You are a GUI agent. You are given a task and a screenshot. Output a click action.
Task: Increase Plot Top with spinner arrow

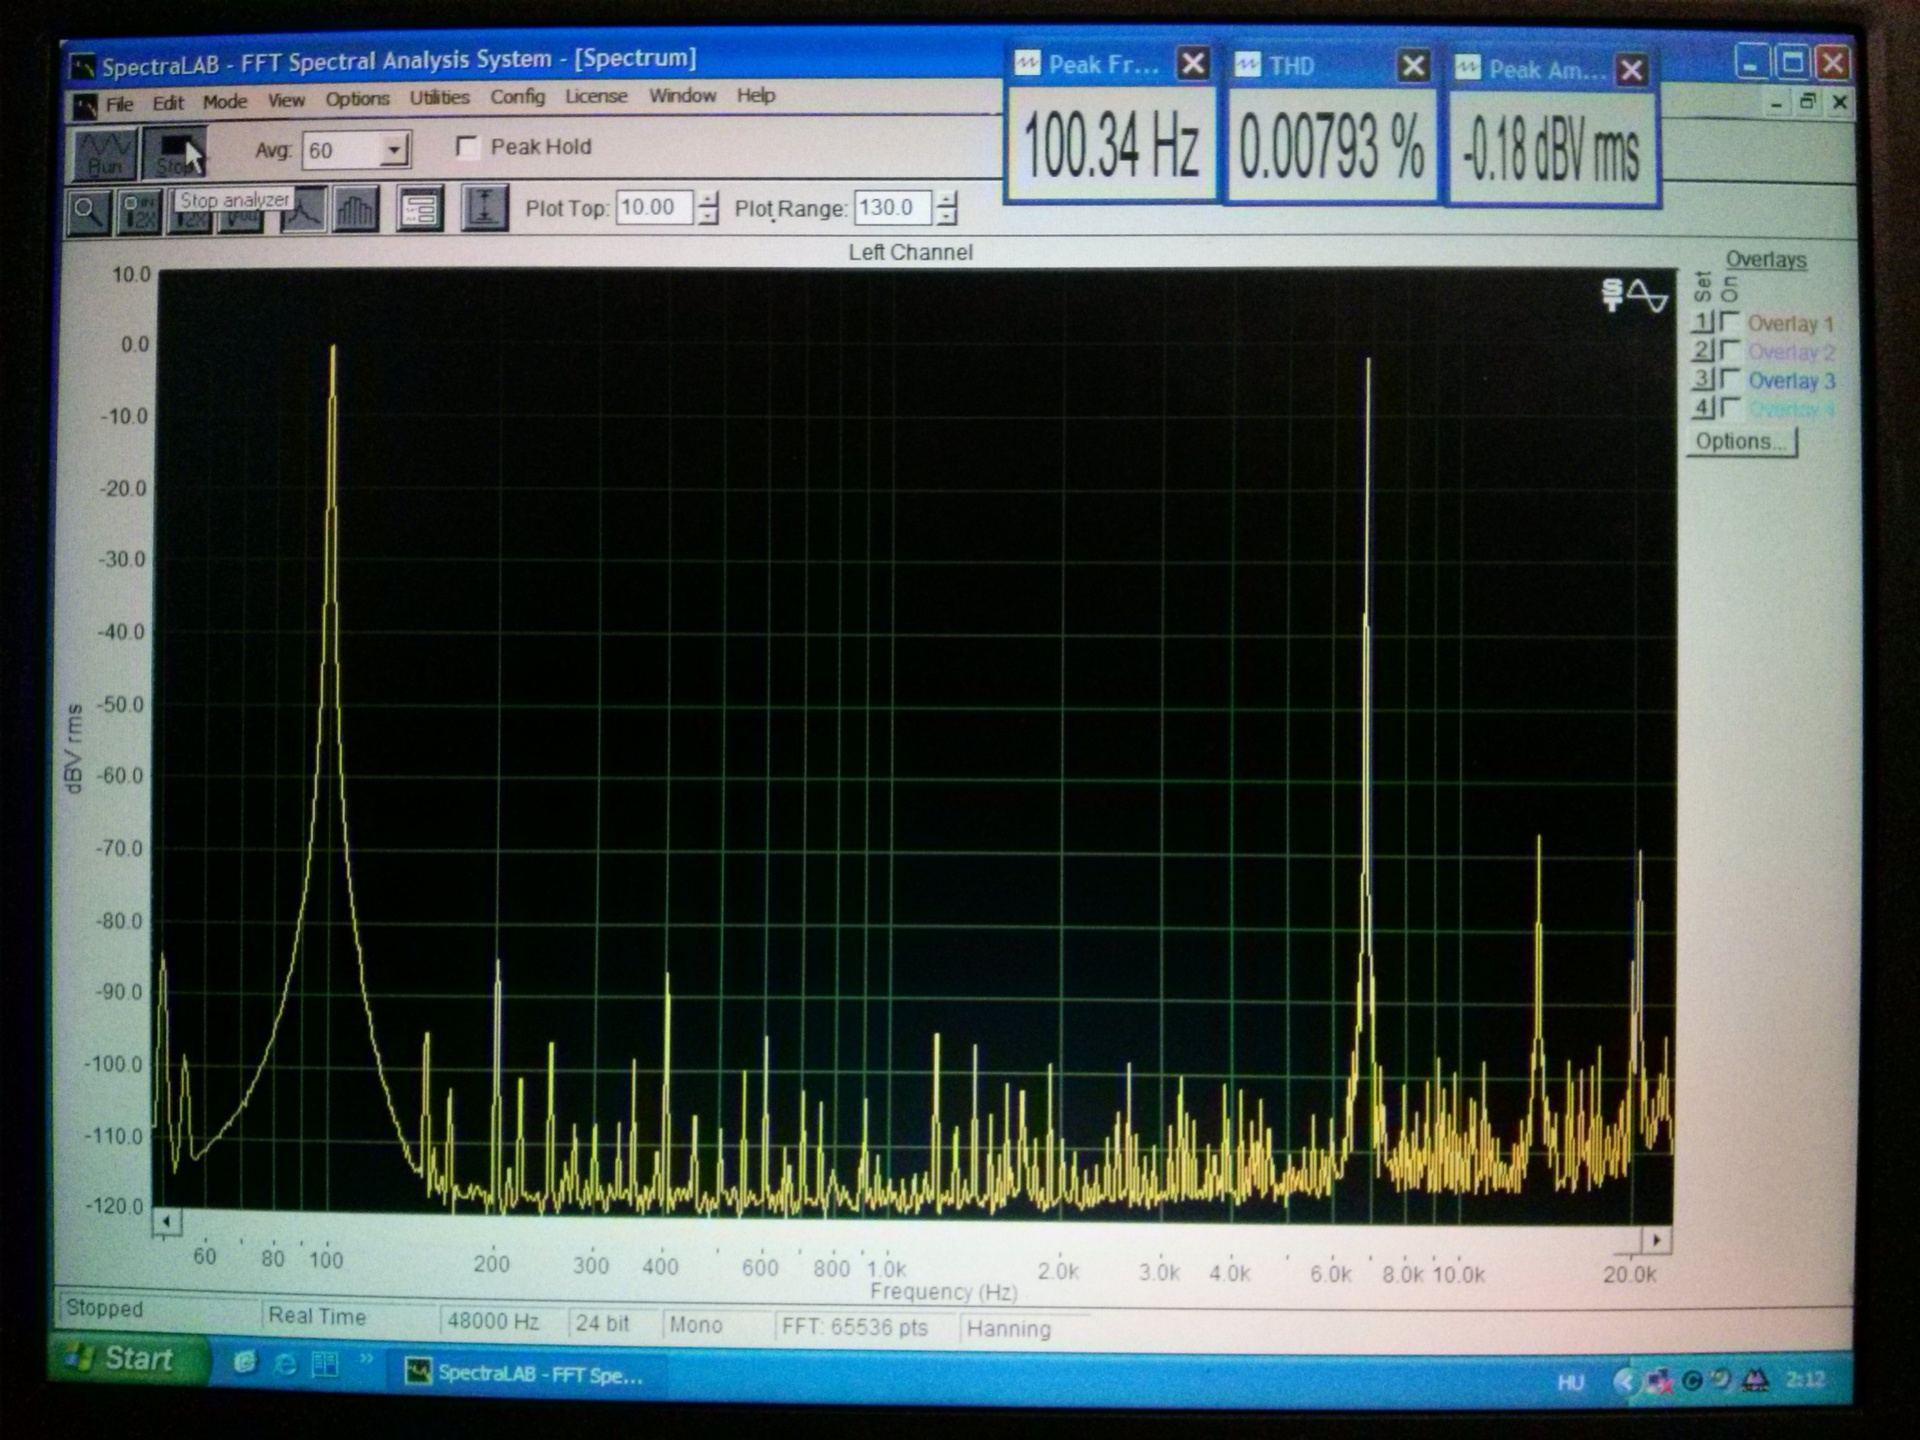tap(708, 199)
